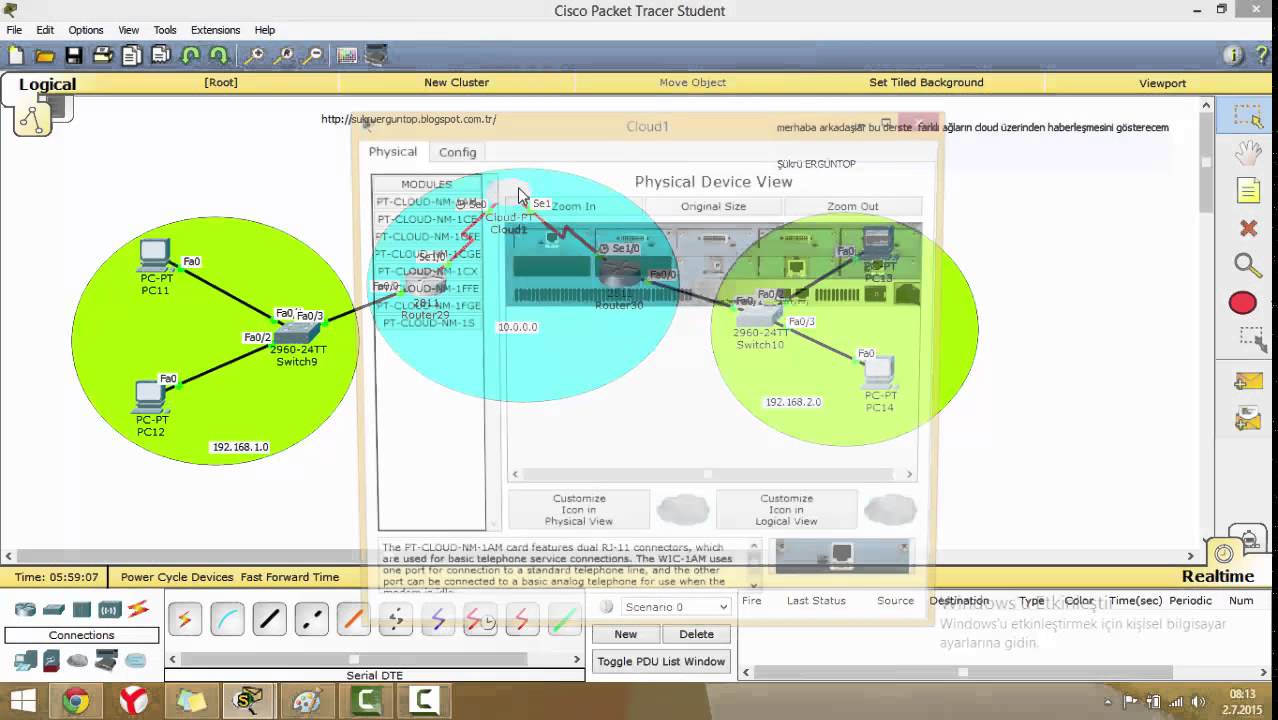Screen dimensions: 1278x720
Task: Activate the Select tool in right sidebar
Action: tap(1247, 117)
